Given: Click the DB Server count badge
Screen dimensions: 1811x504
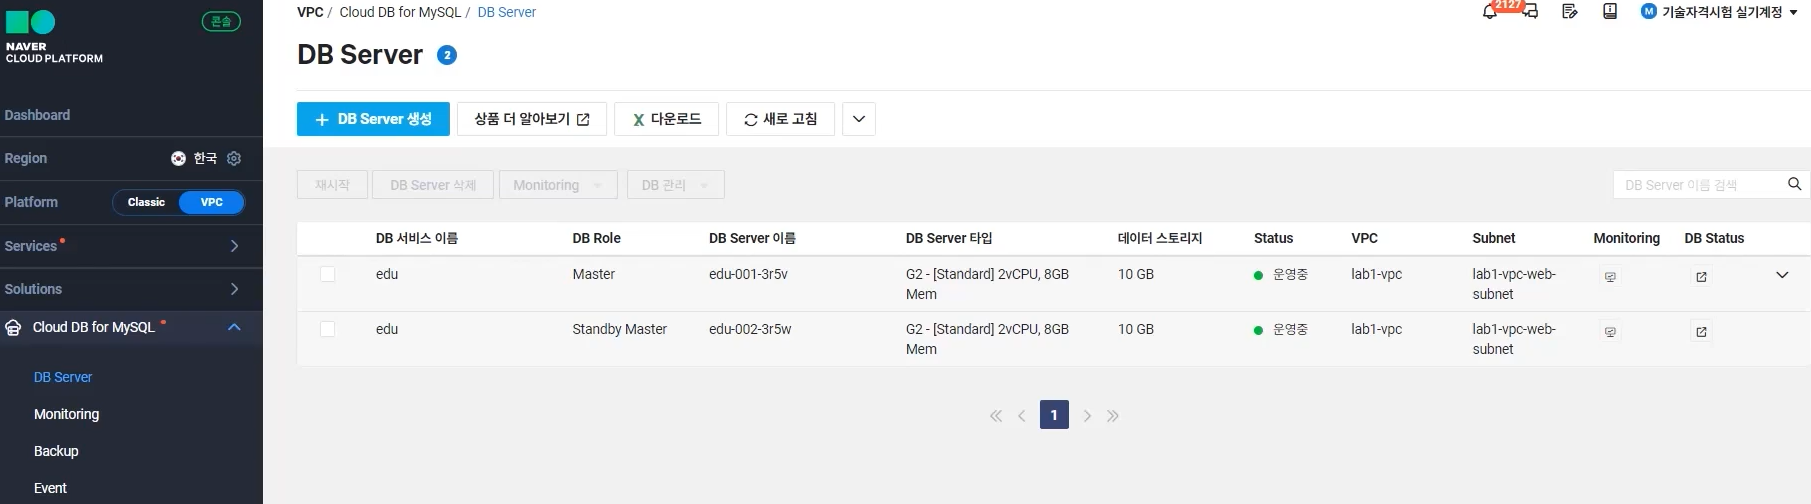Looking at the screenshot, I should (447, 55).
